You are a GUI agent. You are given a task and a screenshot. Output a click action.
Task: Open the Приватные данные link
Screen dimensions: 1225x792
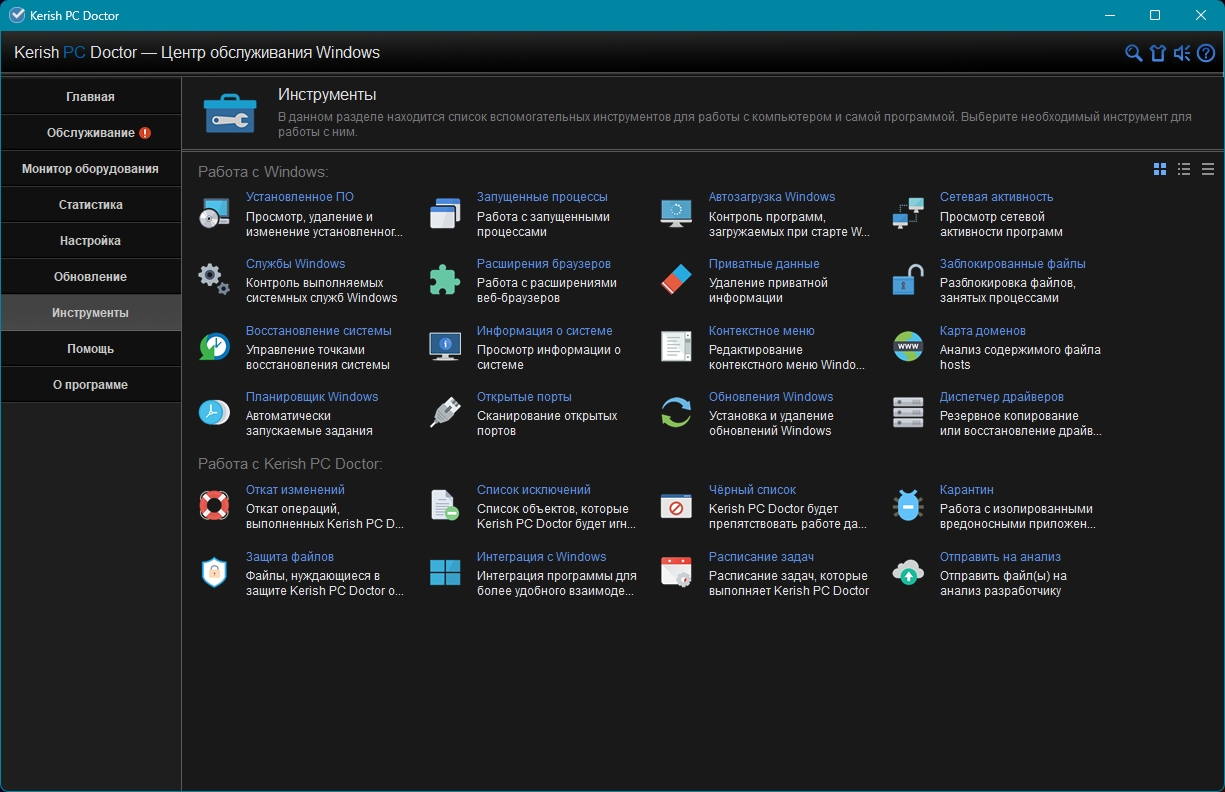[764, 264]
